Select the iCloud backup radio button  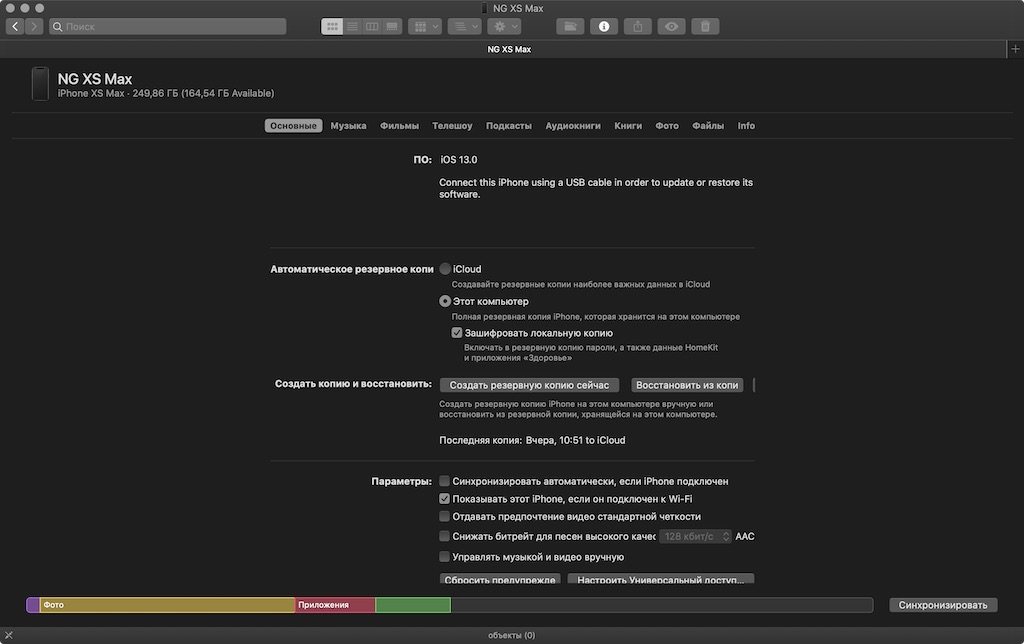click(445, 269)
